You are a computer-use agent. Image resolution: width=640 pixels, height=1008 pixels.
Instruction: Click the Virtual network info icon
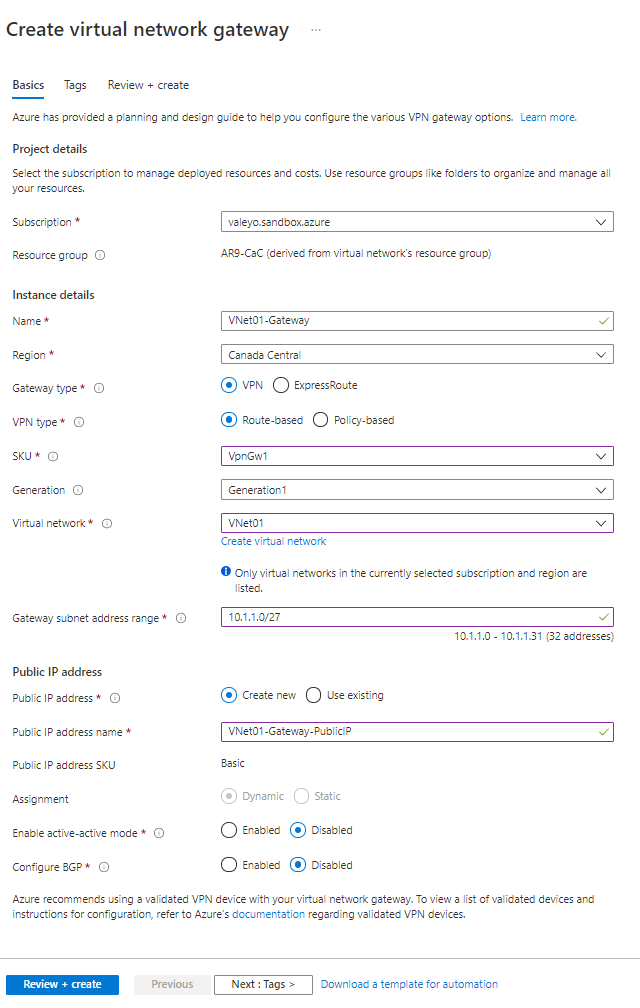pos(107,523)
